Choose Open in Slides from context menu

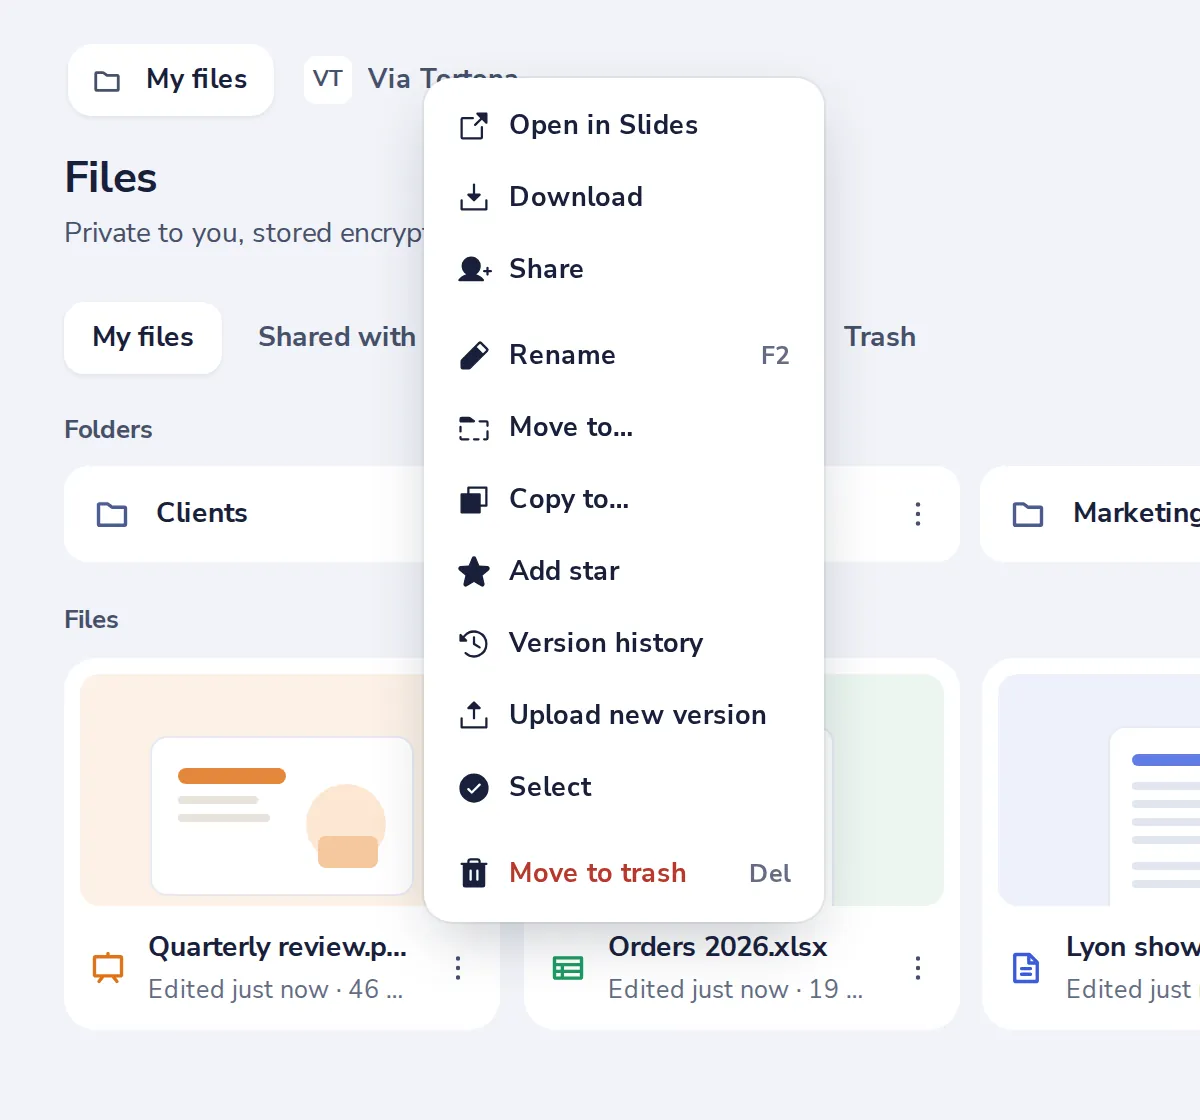624,126
